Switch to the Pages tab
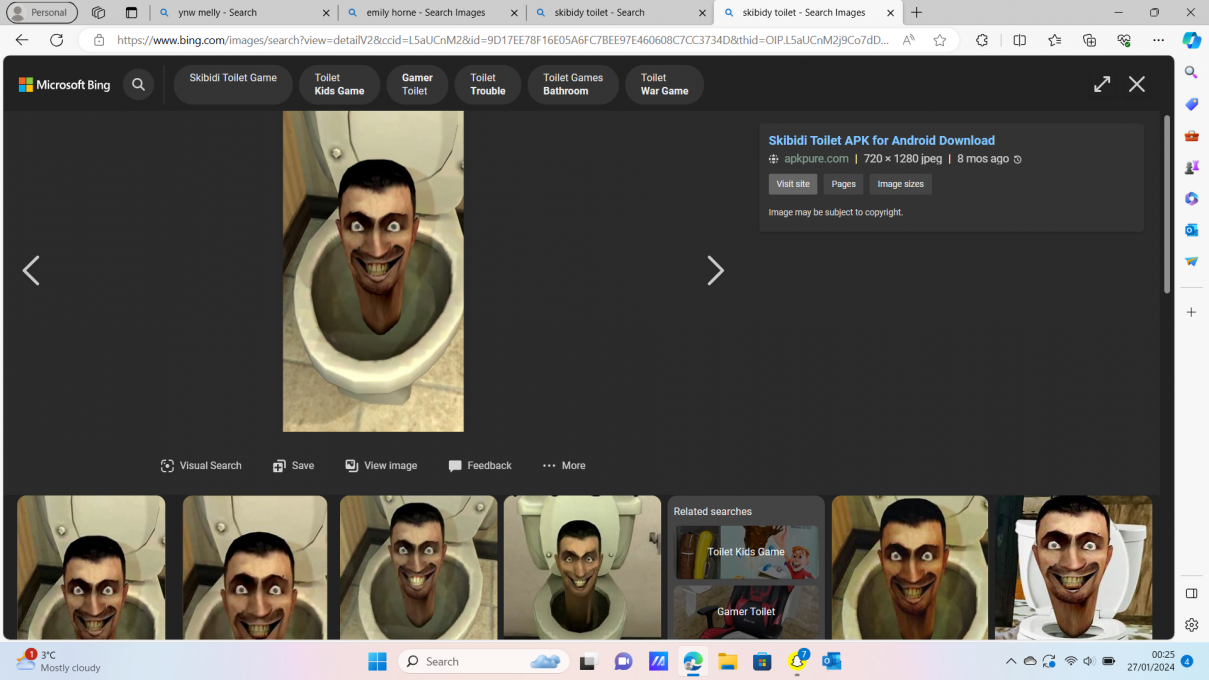This screenshot has width=1209, height=680. pos(843,184)
